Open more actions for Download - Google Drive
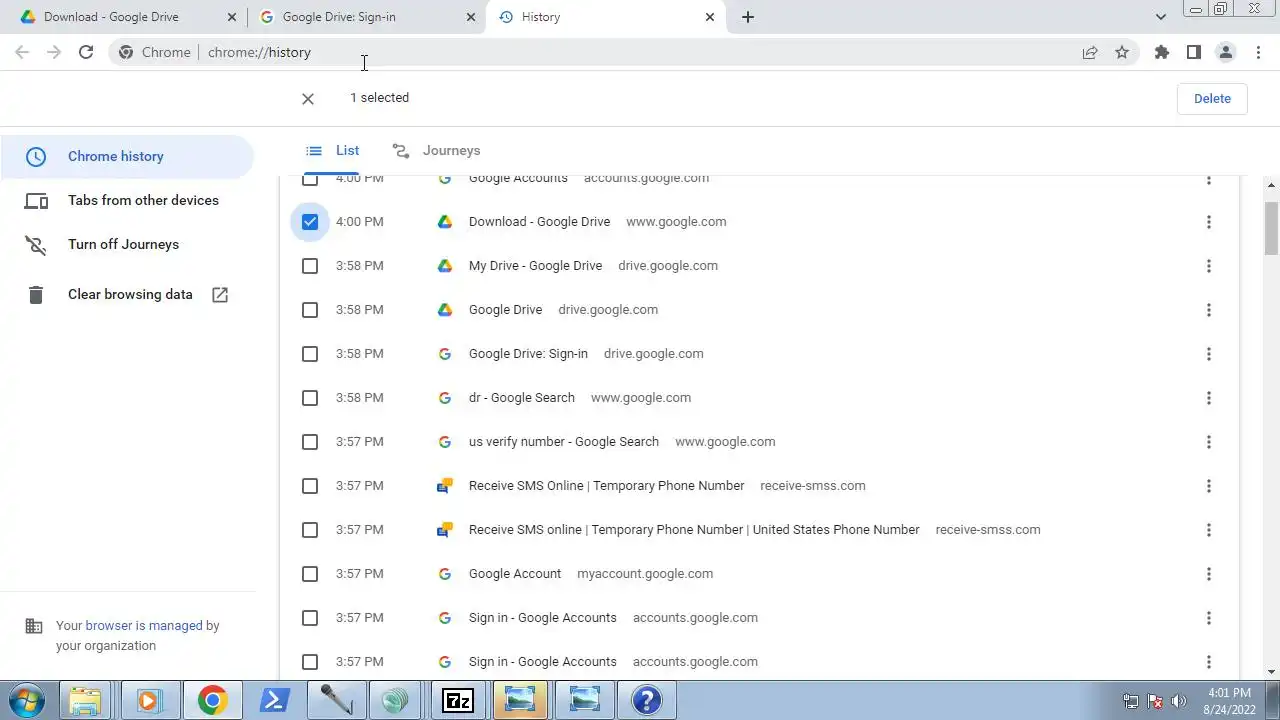This screenshot has width=1280, height=720. point(1208,222)
